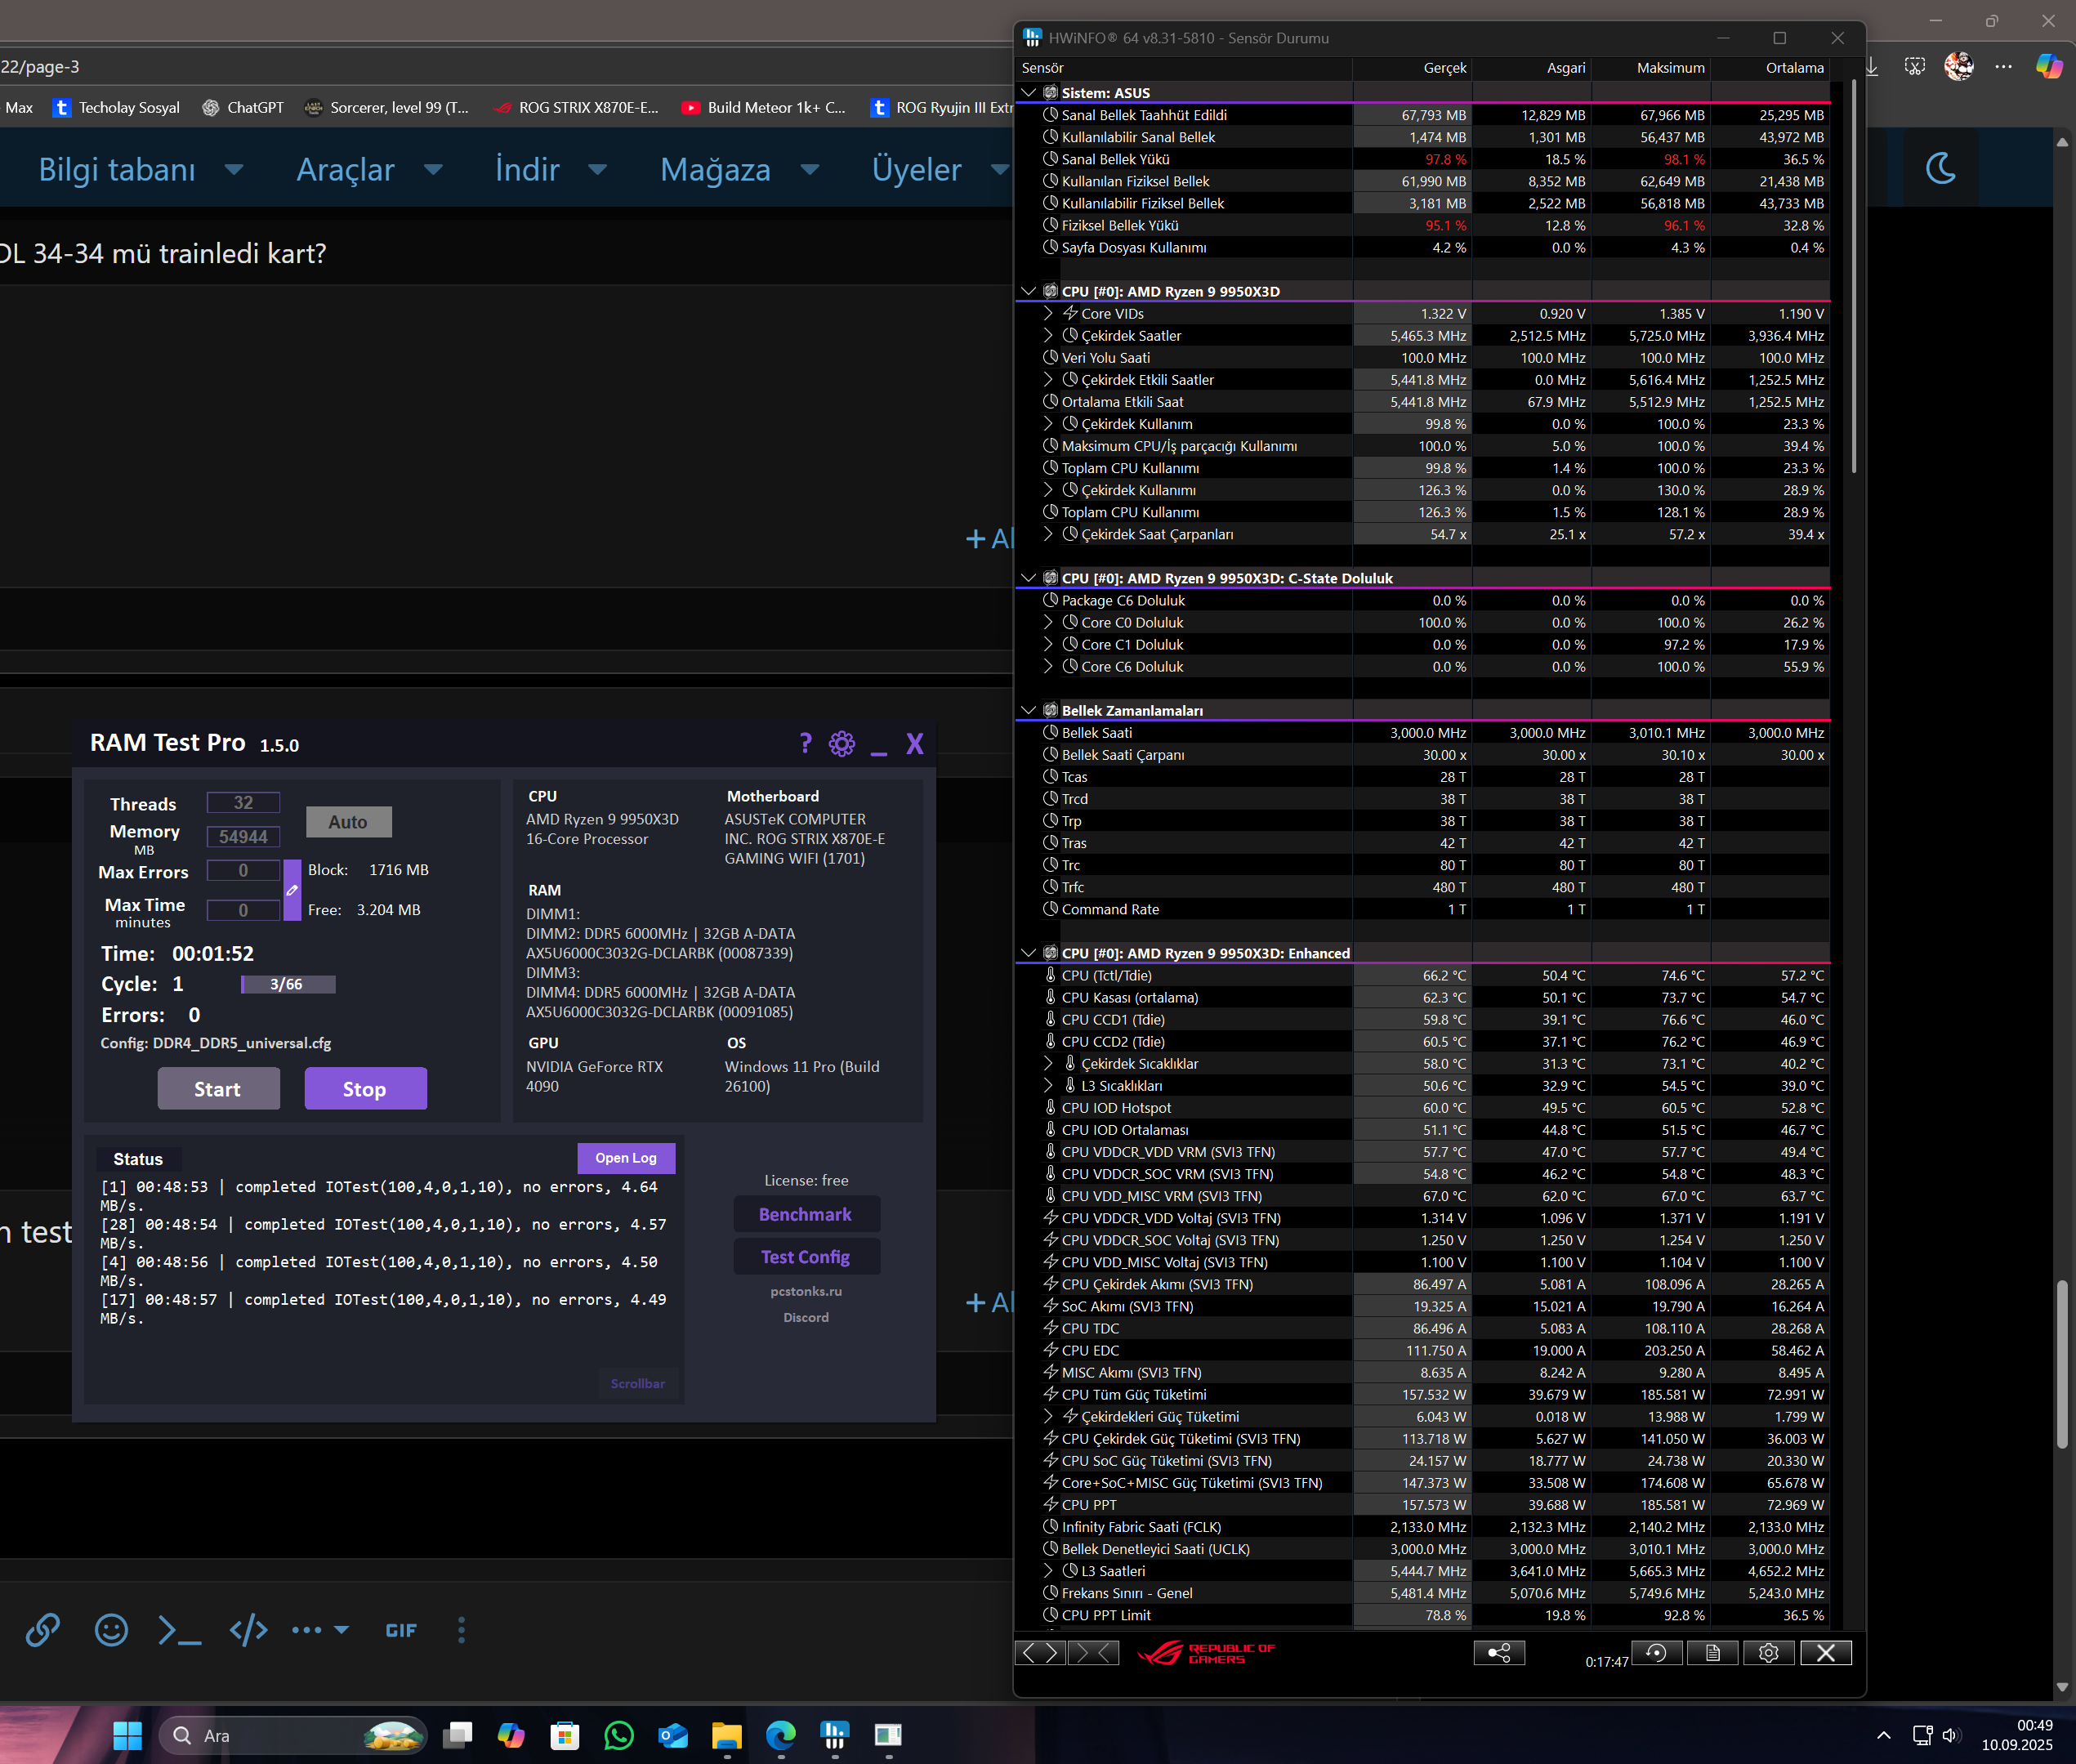
Task: Collapse the Bellek Zamanlamaları group
Action: 1029,711
